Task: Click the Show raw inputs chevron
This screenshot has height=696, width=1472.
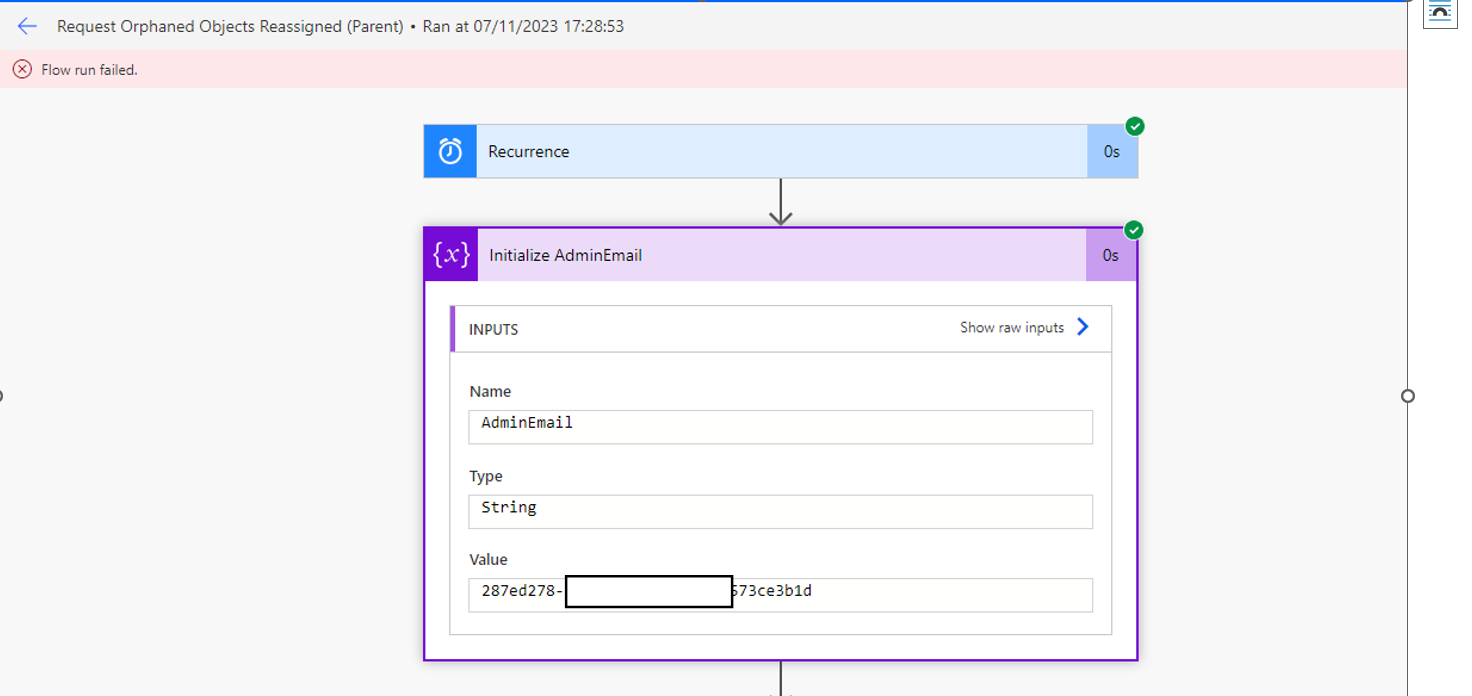Action: (x=1083, y=326)
